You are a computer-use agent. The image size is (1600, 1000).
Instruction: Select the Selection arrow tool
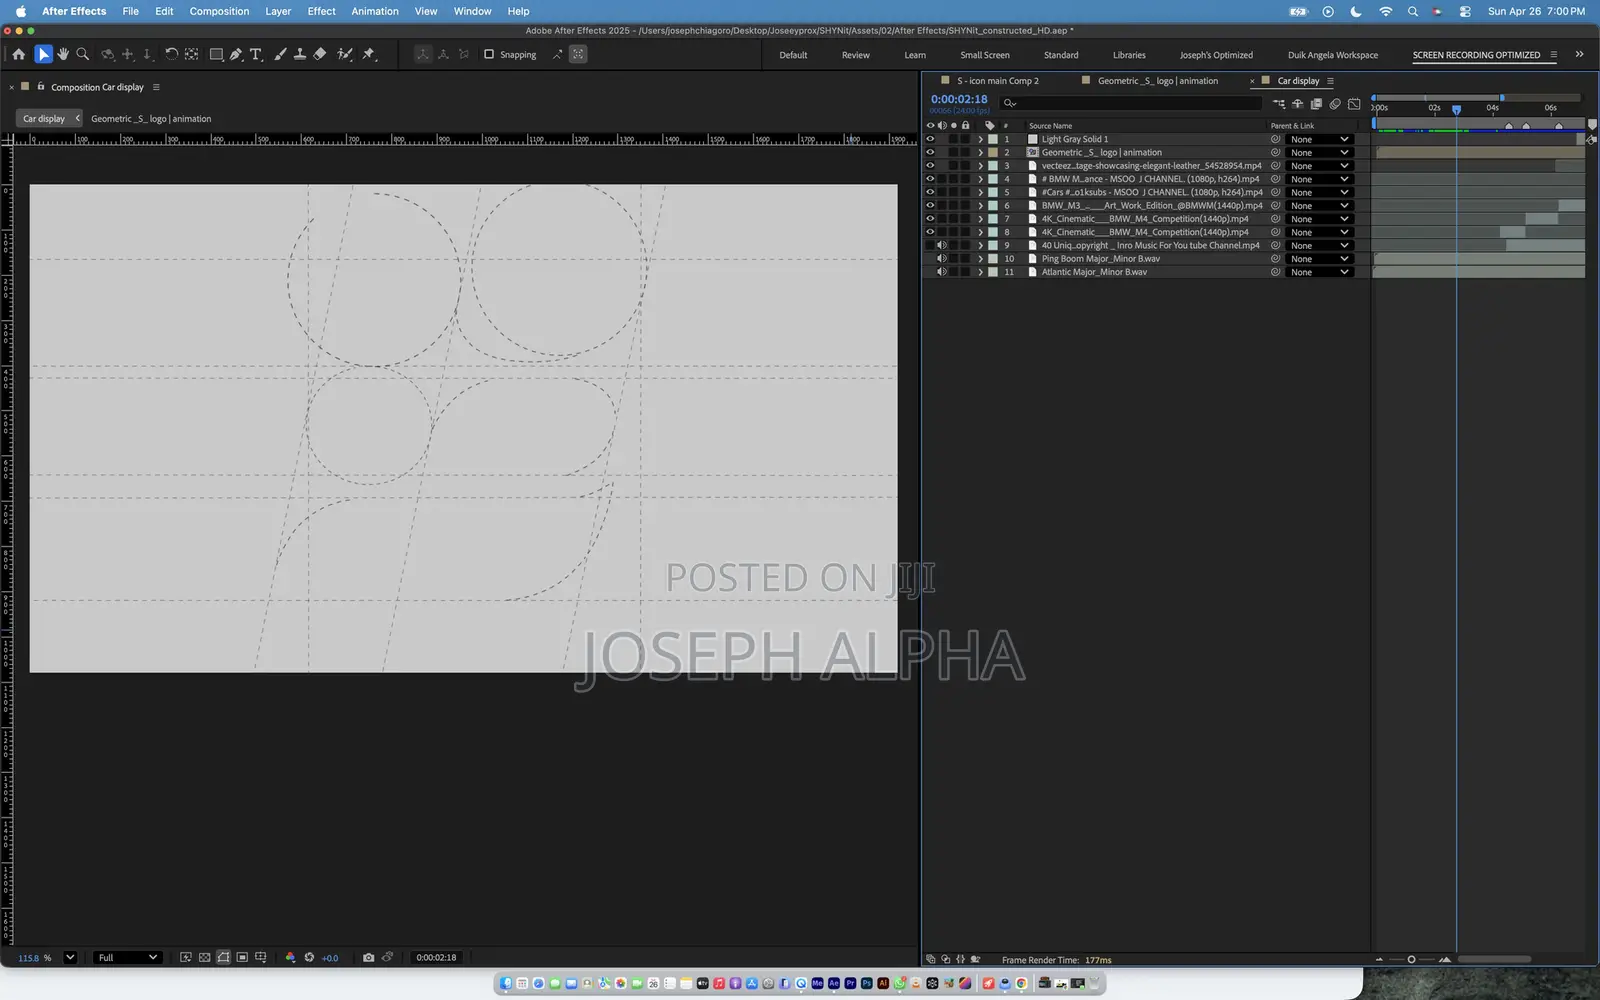click(43, 54)
